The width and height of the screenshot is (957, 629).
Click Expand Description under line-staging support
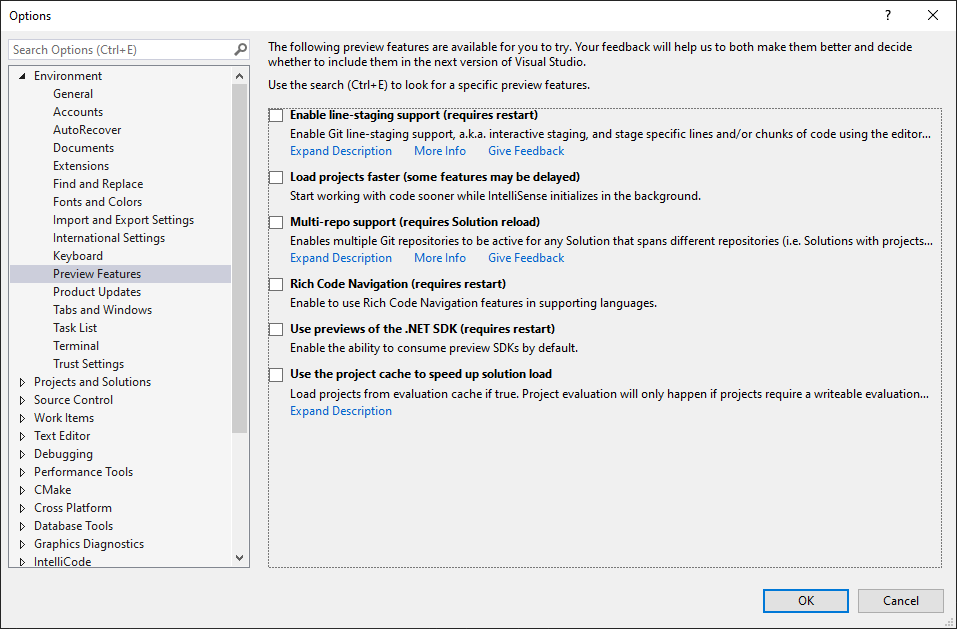(x=341, y=151)
